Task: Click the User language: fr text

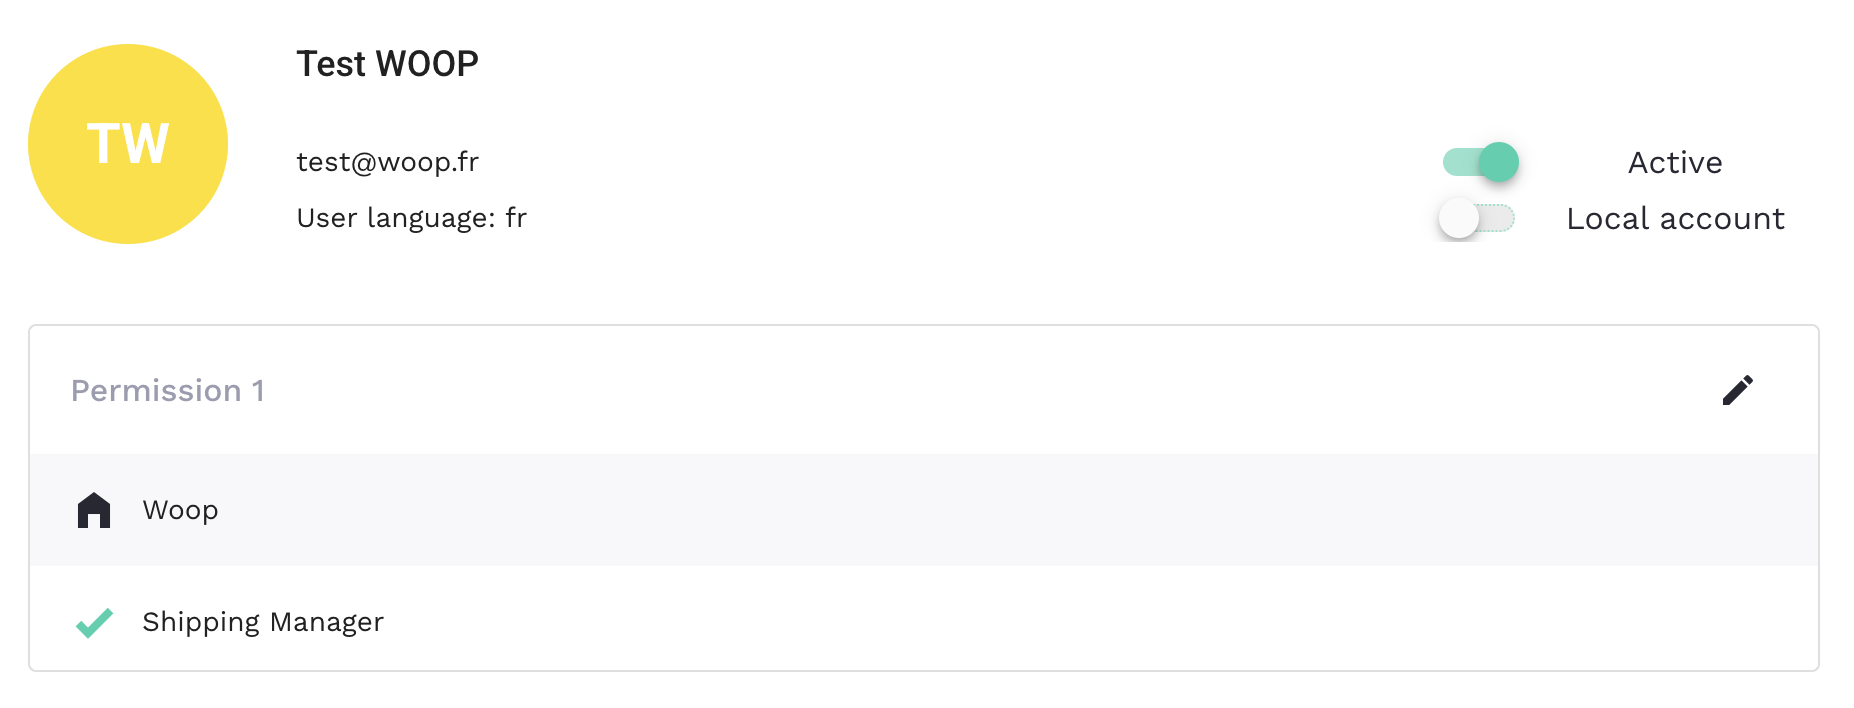Action: [411, 218]
